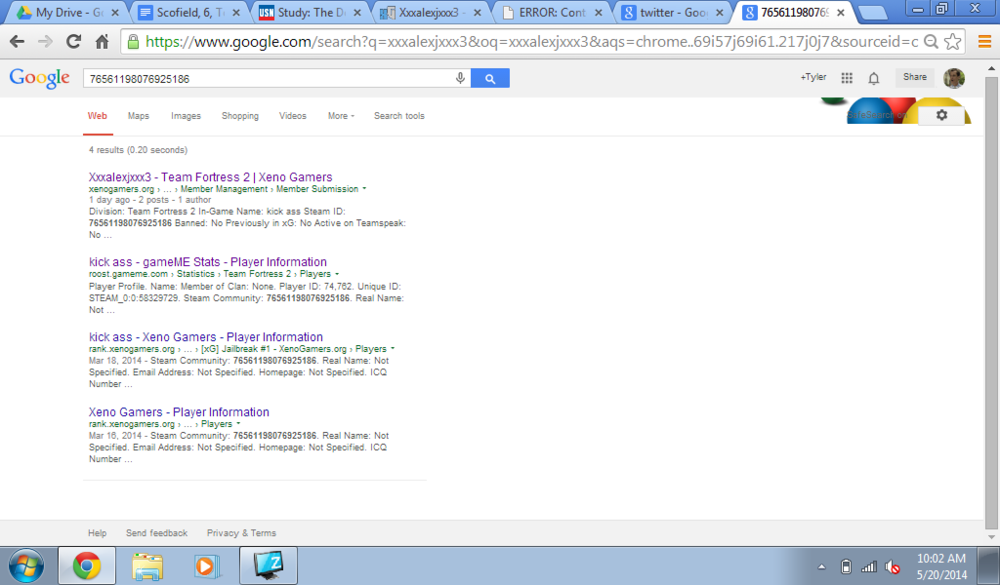Select the Images search category

point(186,116)
